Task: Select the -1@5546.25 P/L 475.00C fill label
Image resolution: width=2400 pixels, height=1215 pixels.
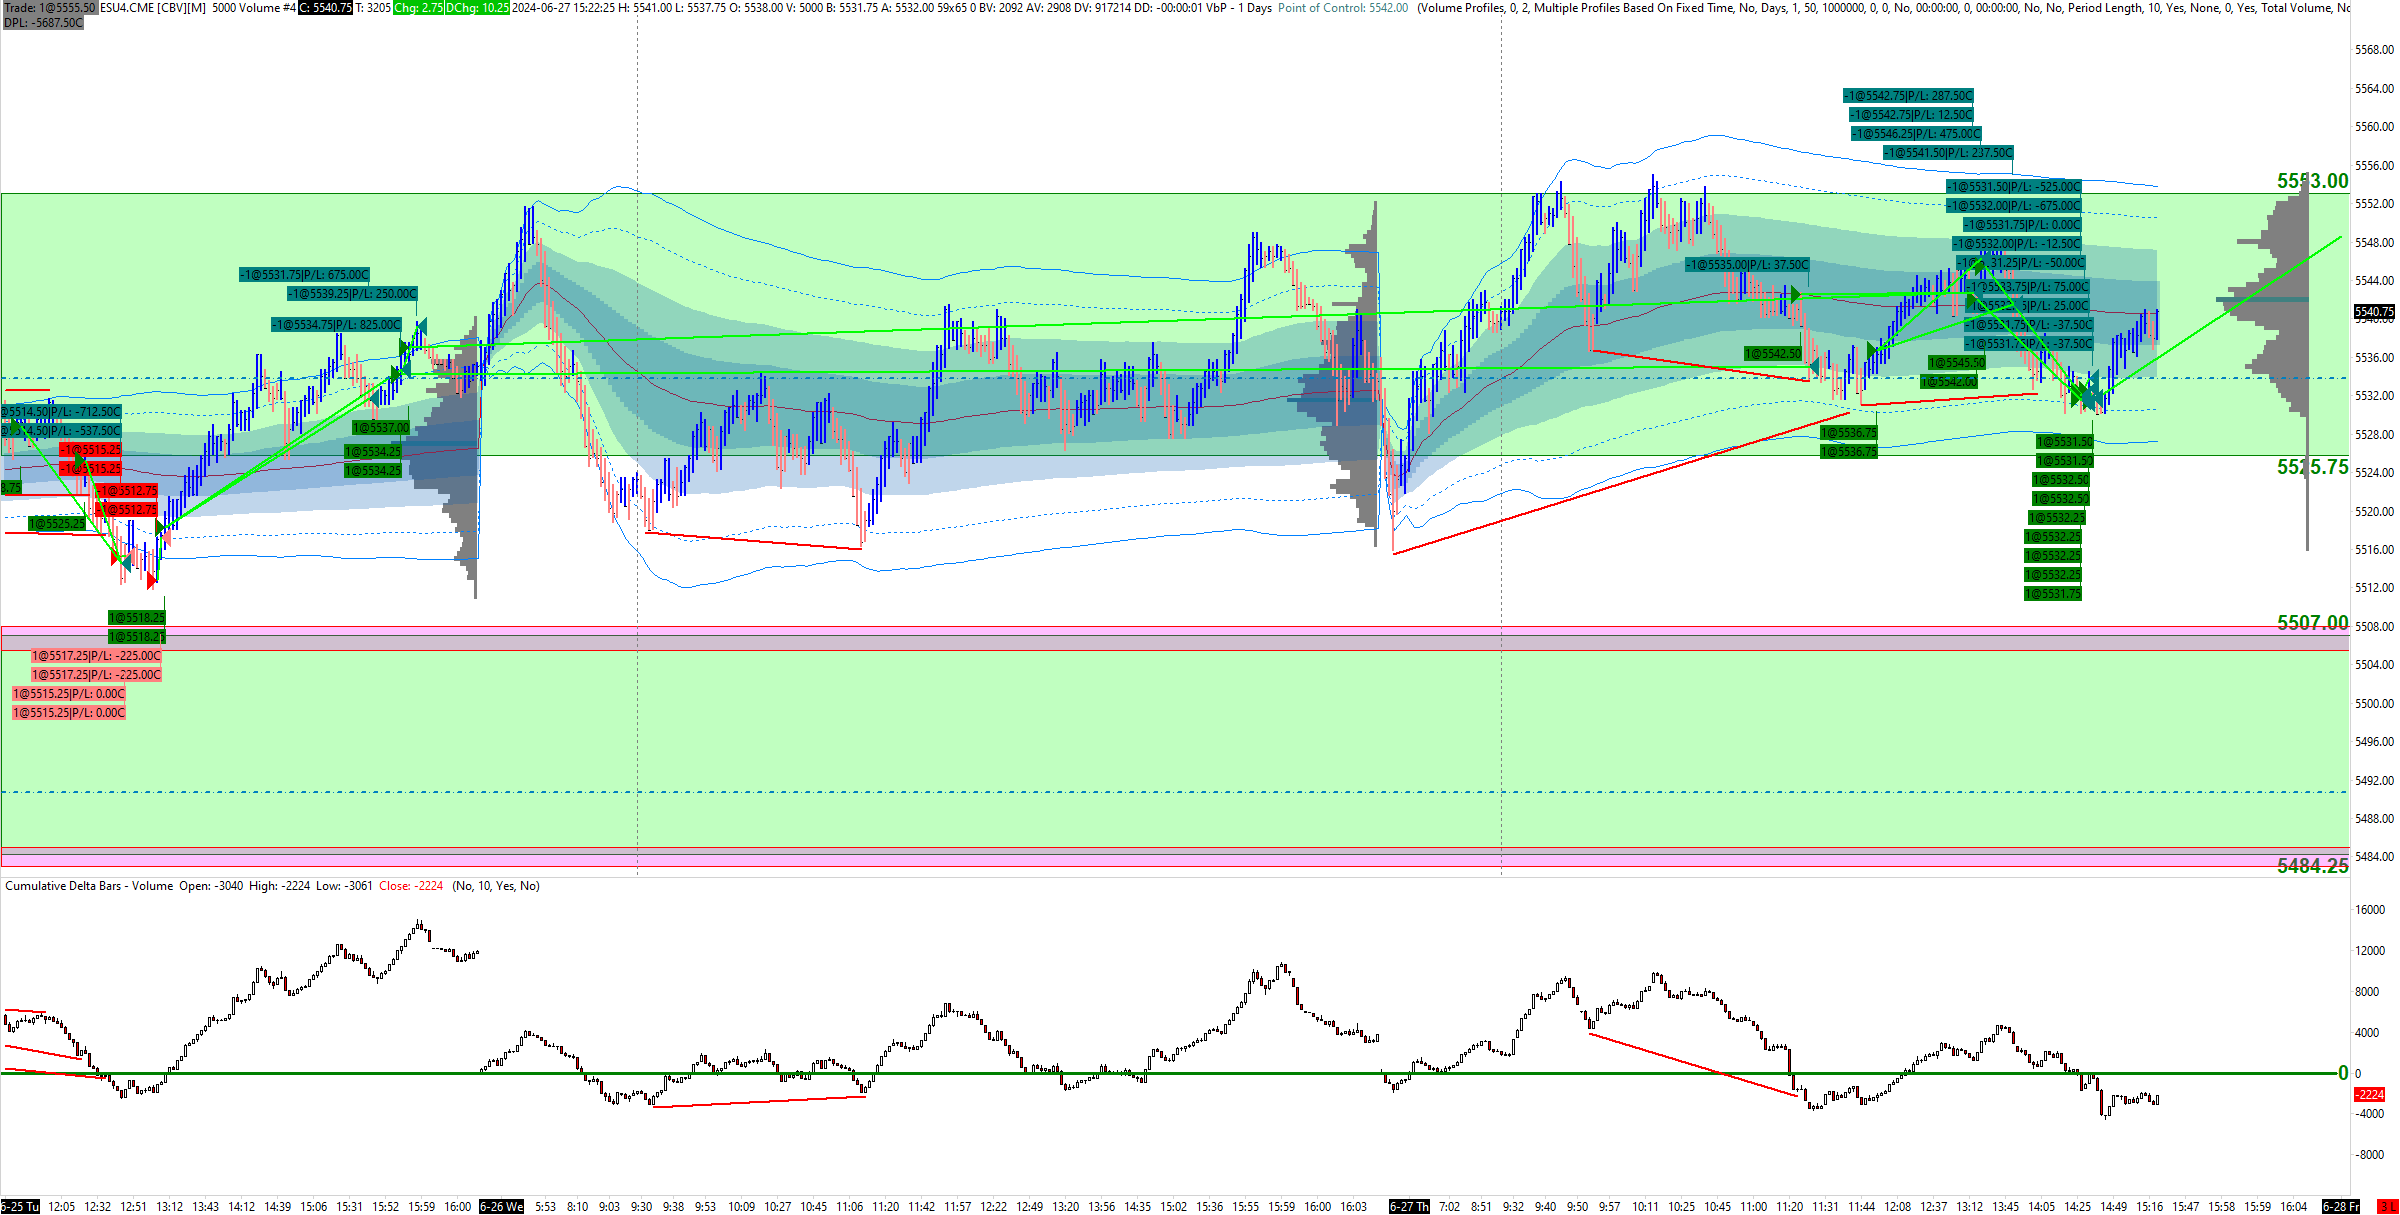Action: click(x=1915, y=134)
